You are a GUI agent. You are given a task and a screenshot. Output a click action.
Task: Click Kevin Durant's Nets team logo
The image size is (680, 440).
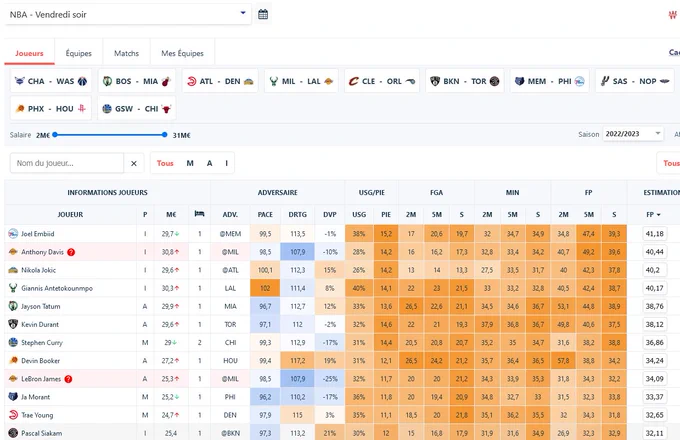coord(13,324)
